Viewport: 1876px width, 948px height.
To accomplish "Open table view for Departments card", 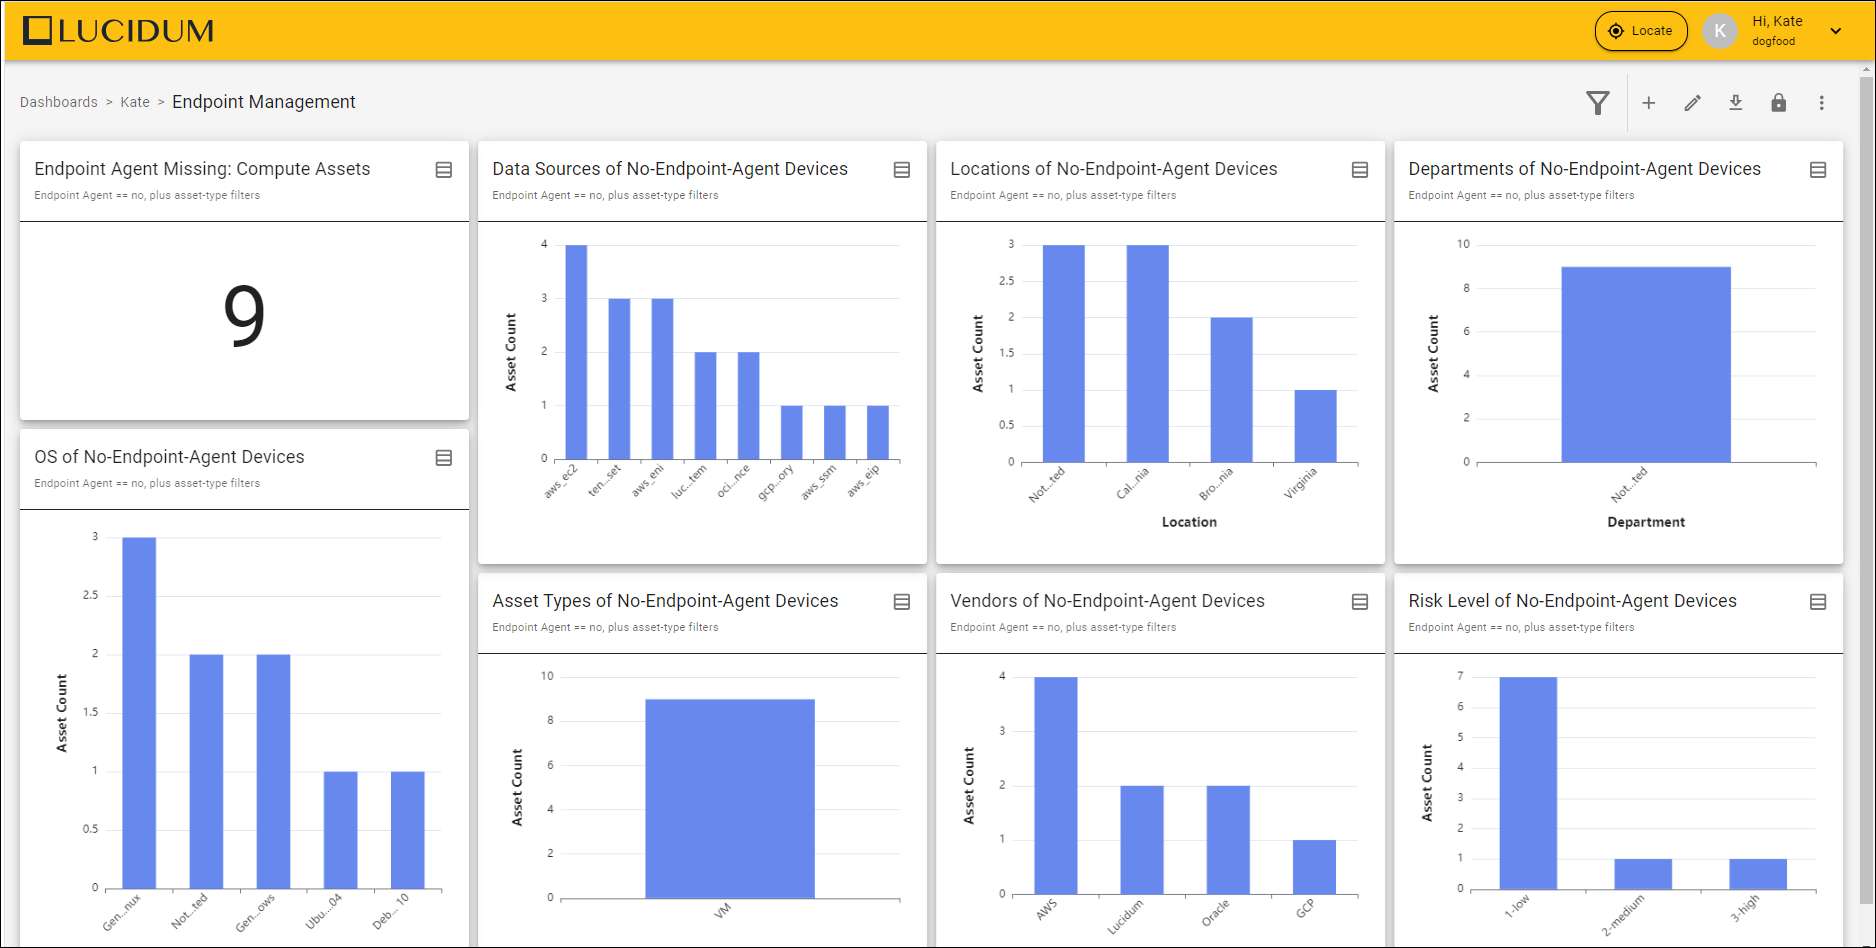I will [x=1818, y=170].
